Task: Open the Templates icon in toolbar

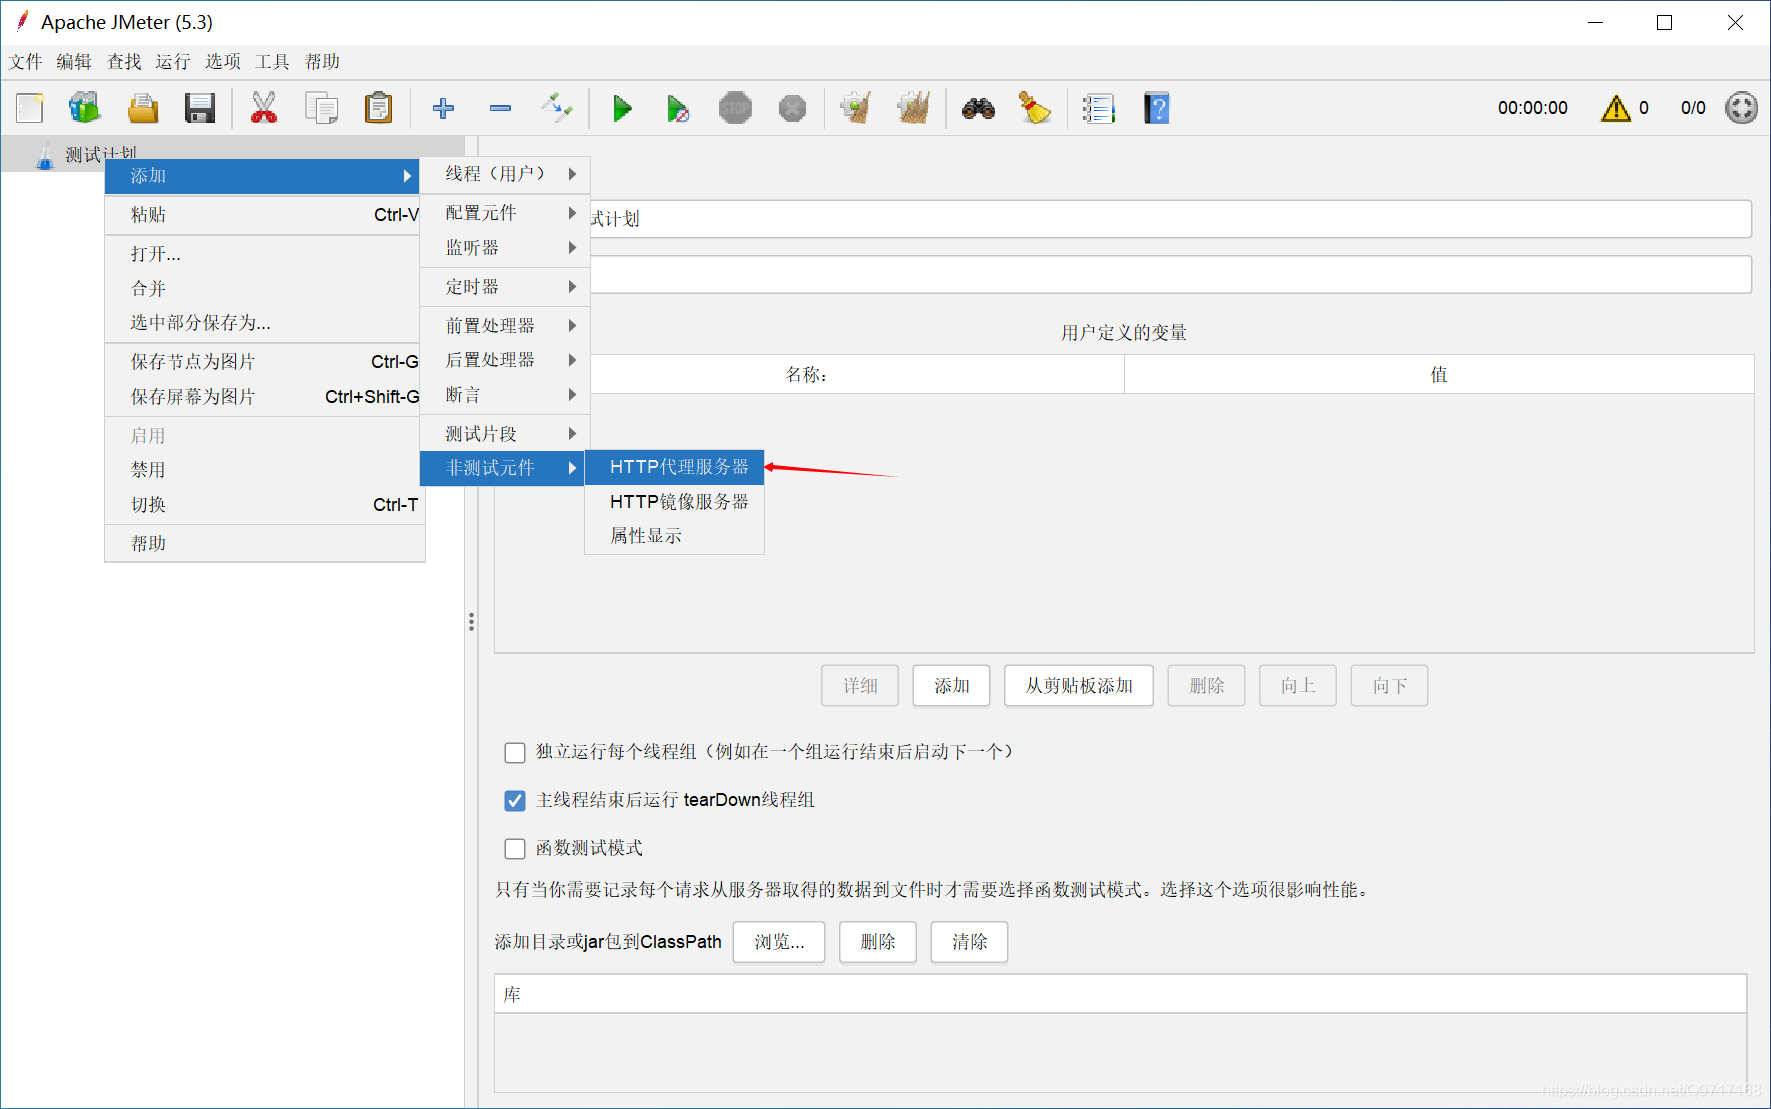Action: 85,108
